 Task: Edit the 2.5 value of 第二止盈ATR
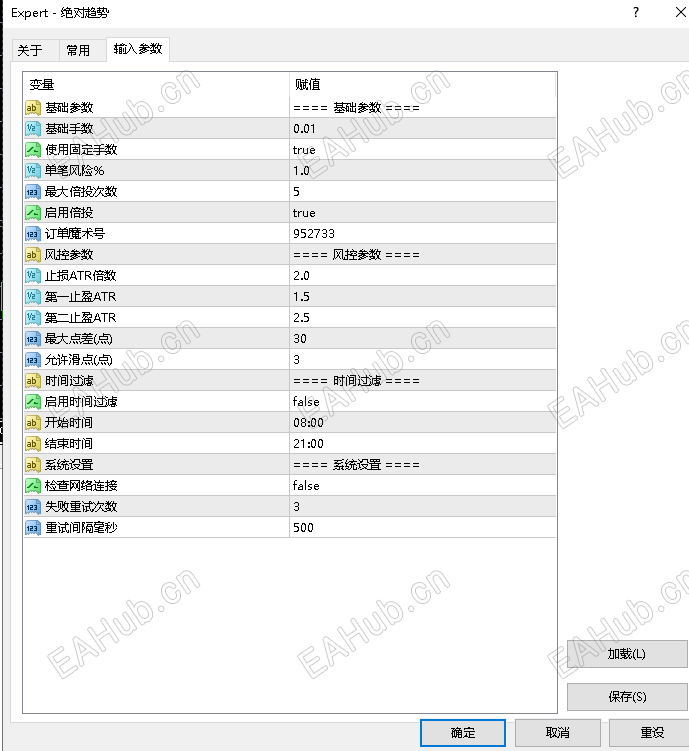pyautogui.click(x=423, y=318)
